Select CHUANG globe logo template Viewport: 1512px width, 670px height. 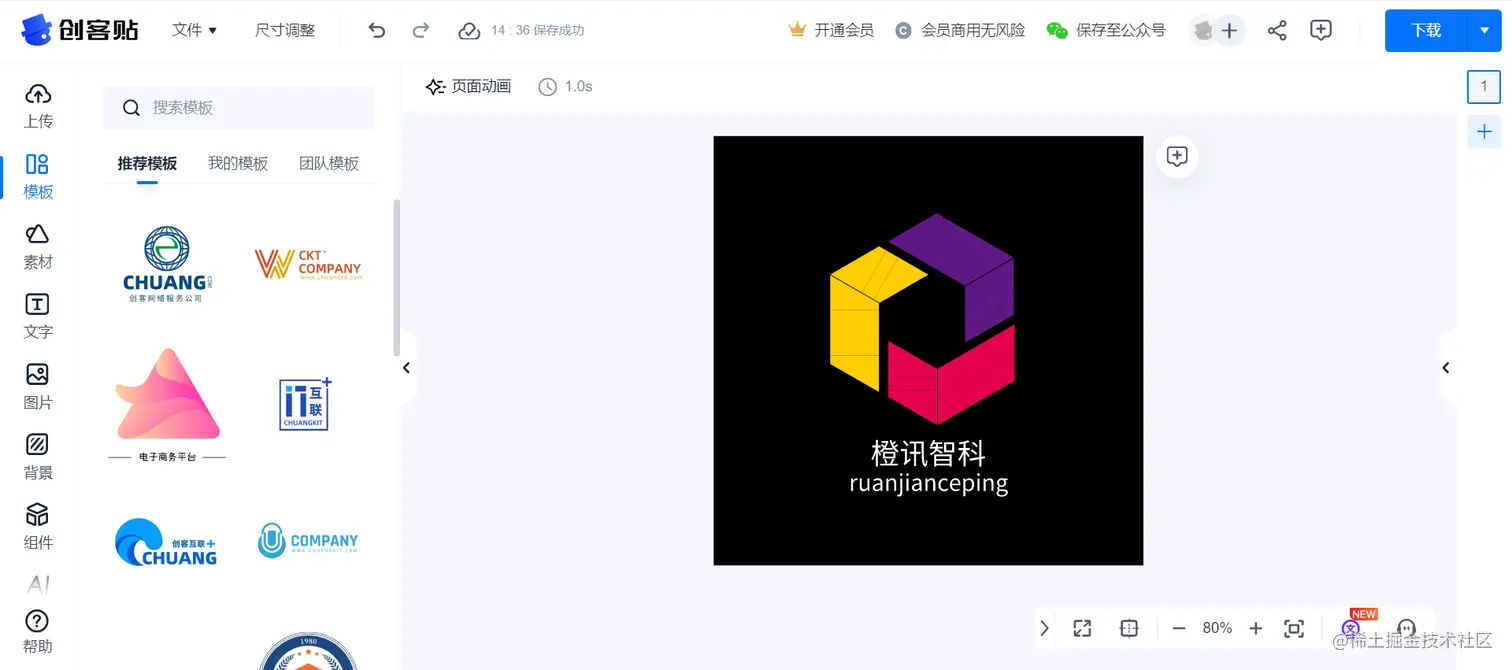click(166, 264)
